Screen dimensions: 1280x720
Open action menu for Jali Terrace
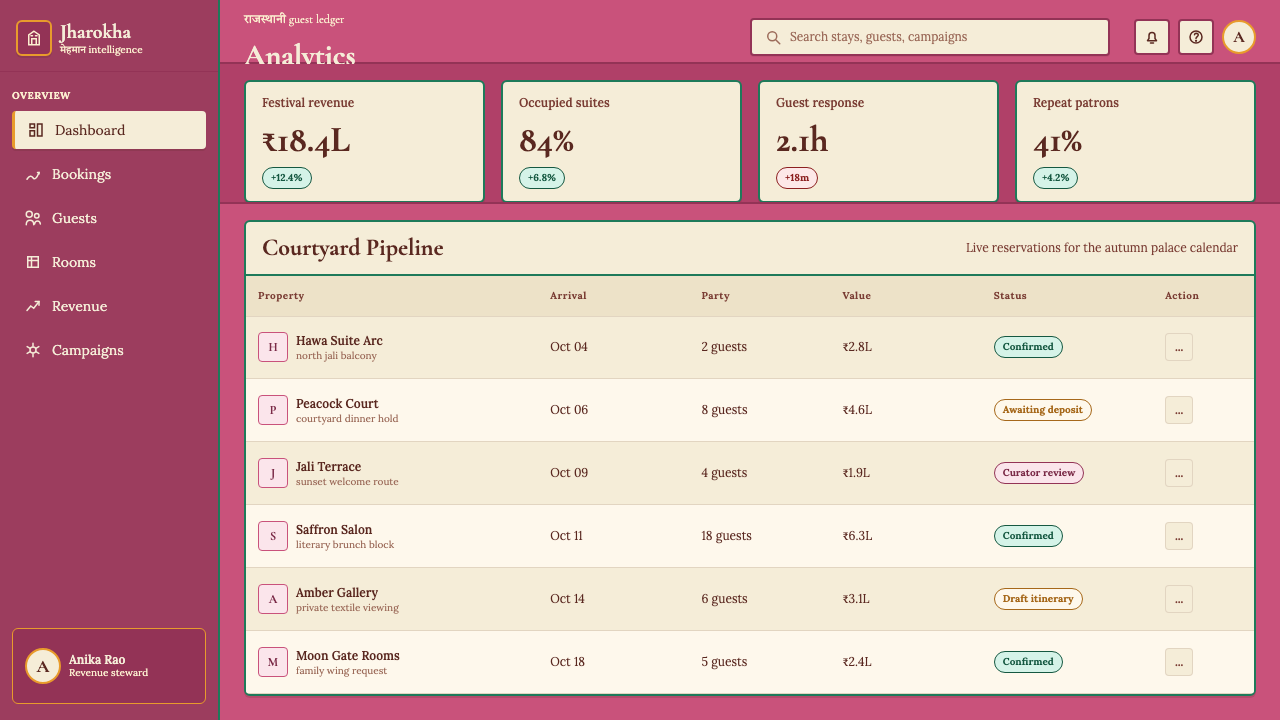(x=1179, y=473)
